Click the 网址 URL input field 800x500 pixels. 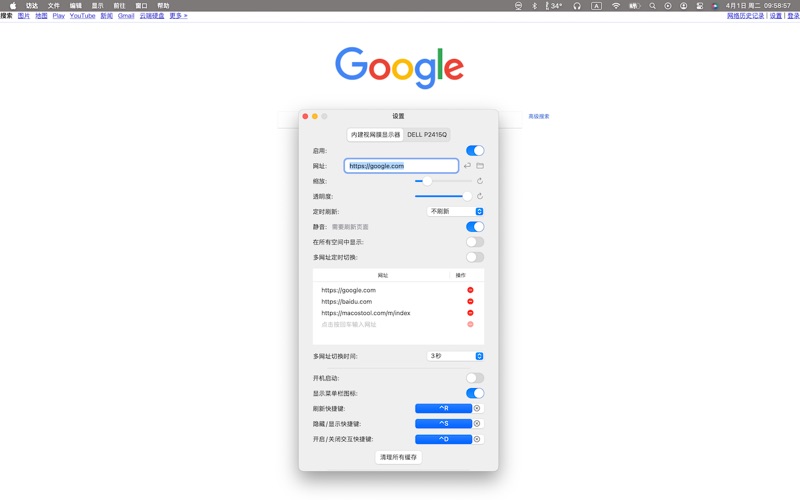[401, 166]
